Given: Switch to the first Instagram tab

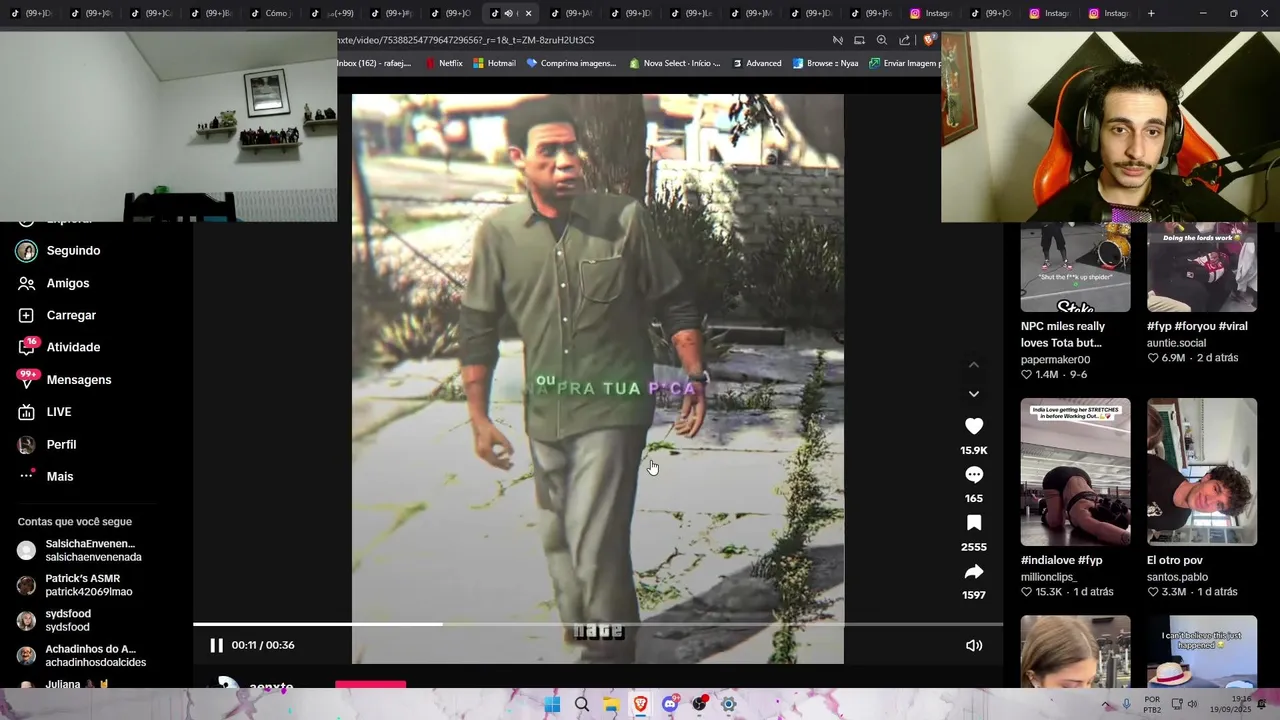Looking at the screenshot, I should point(931,13).
